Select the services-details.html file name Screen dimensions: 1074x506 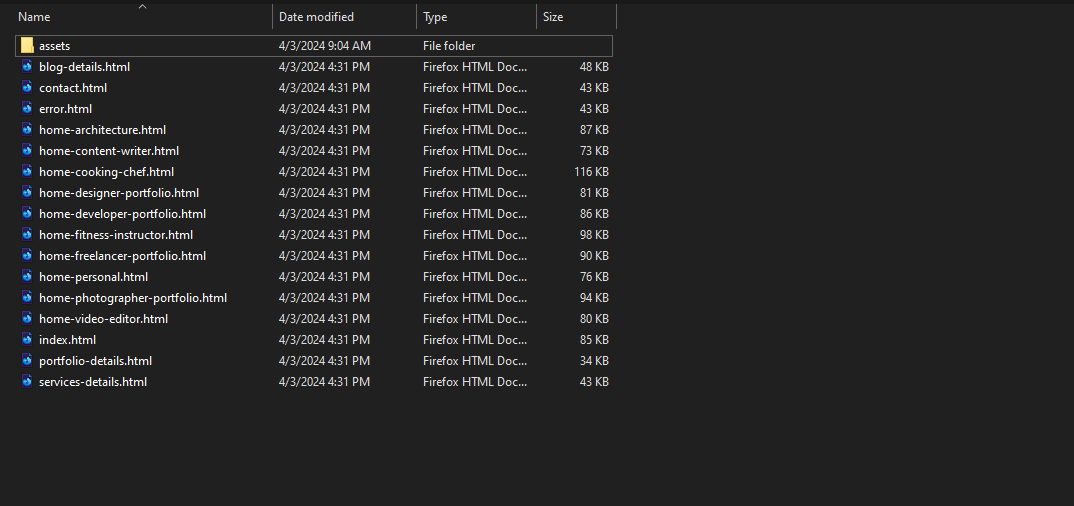(x=92, y=382)
